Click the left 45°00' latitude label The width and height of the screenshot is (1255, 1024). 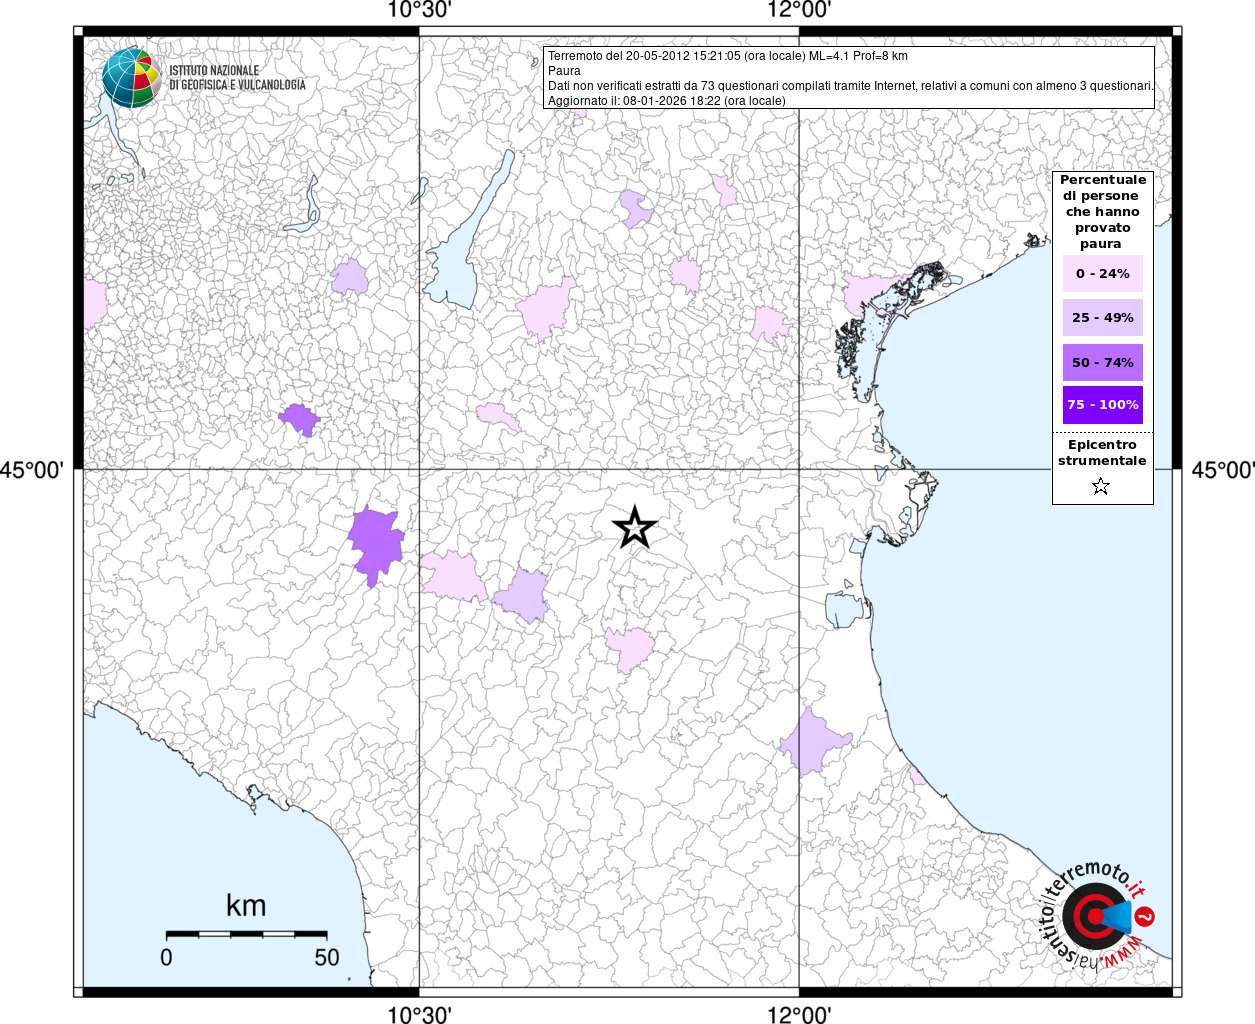tap(32, 470)
